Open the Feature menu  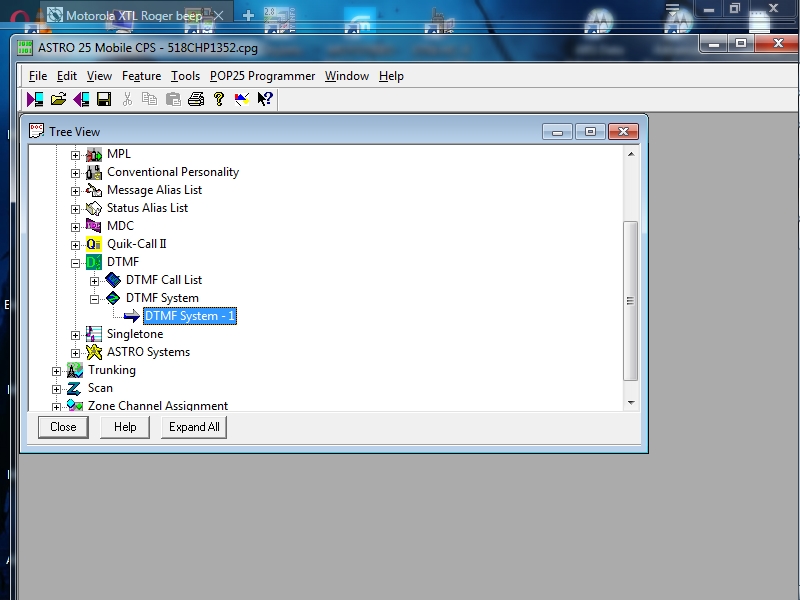pos(141,76)
